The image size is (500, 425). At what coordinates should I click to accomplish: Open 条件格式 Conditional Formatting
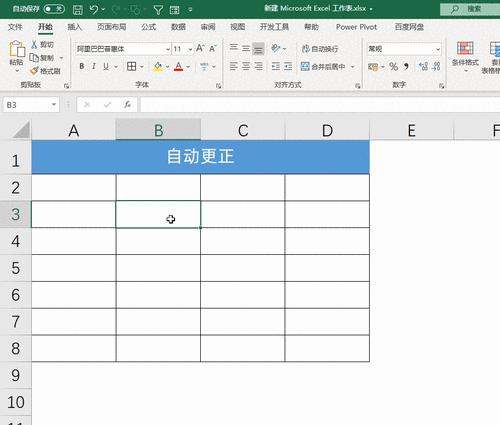click(x=465, y=56)
